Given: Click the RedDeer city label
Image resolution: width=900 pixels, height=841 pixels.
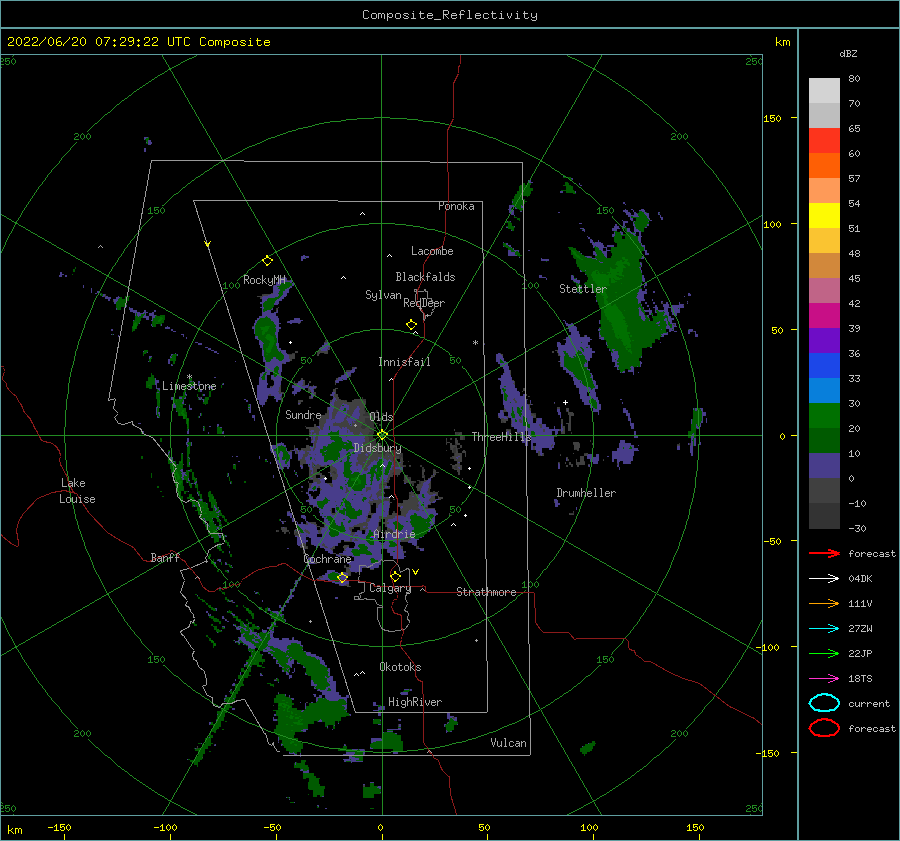Looking at the screenshot, I should 424,303.
